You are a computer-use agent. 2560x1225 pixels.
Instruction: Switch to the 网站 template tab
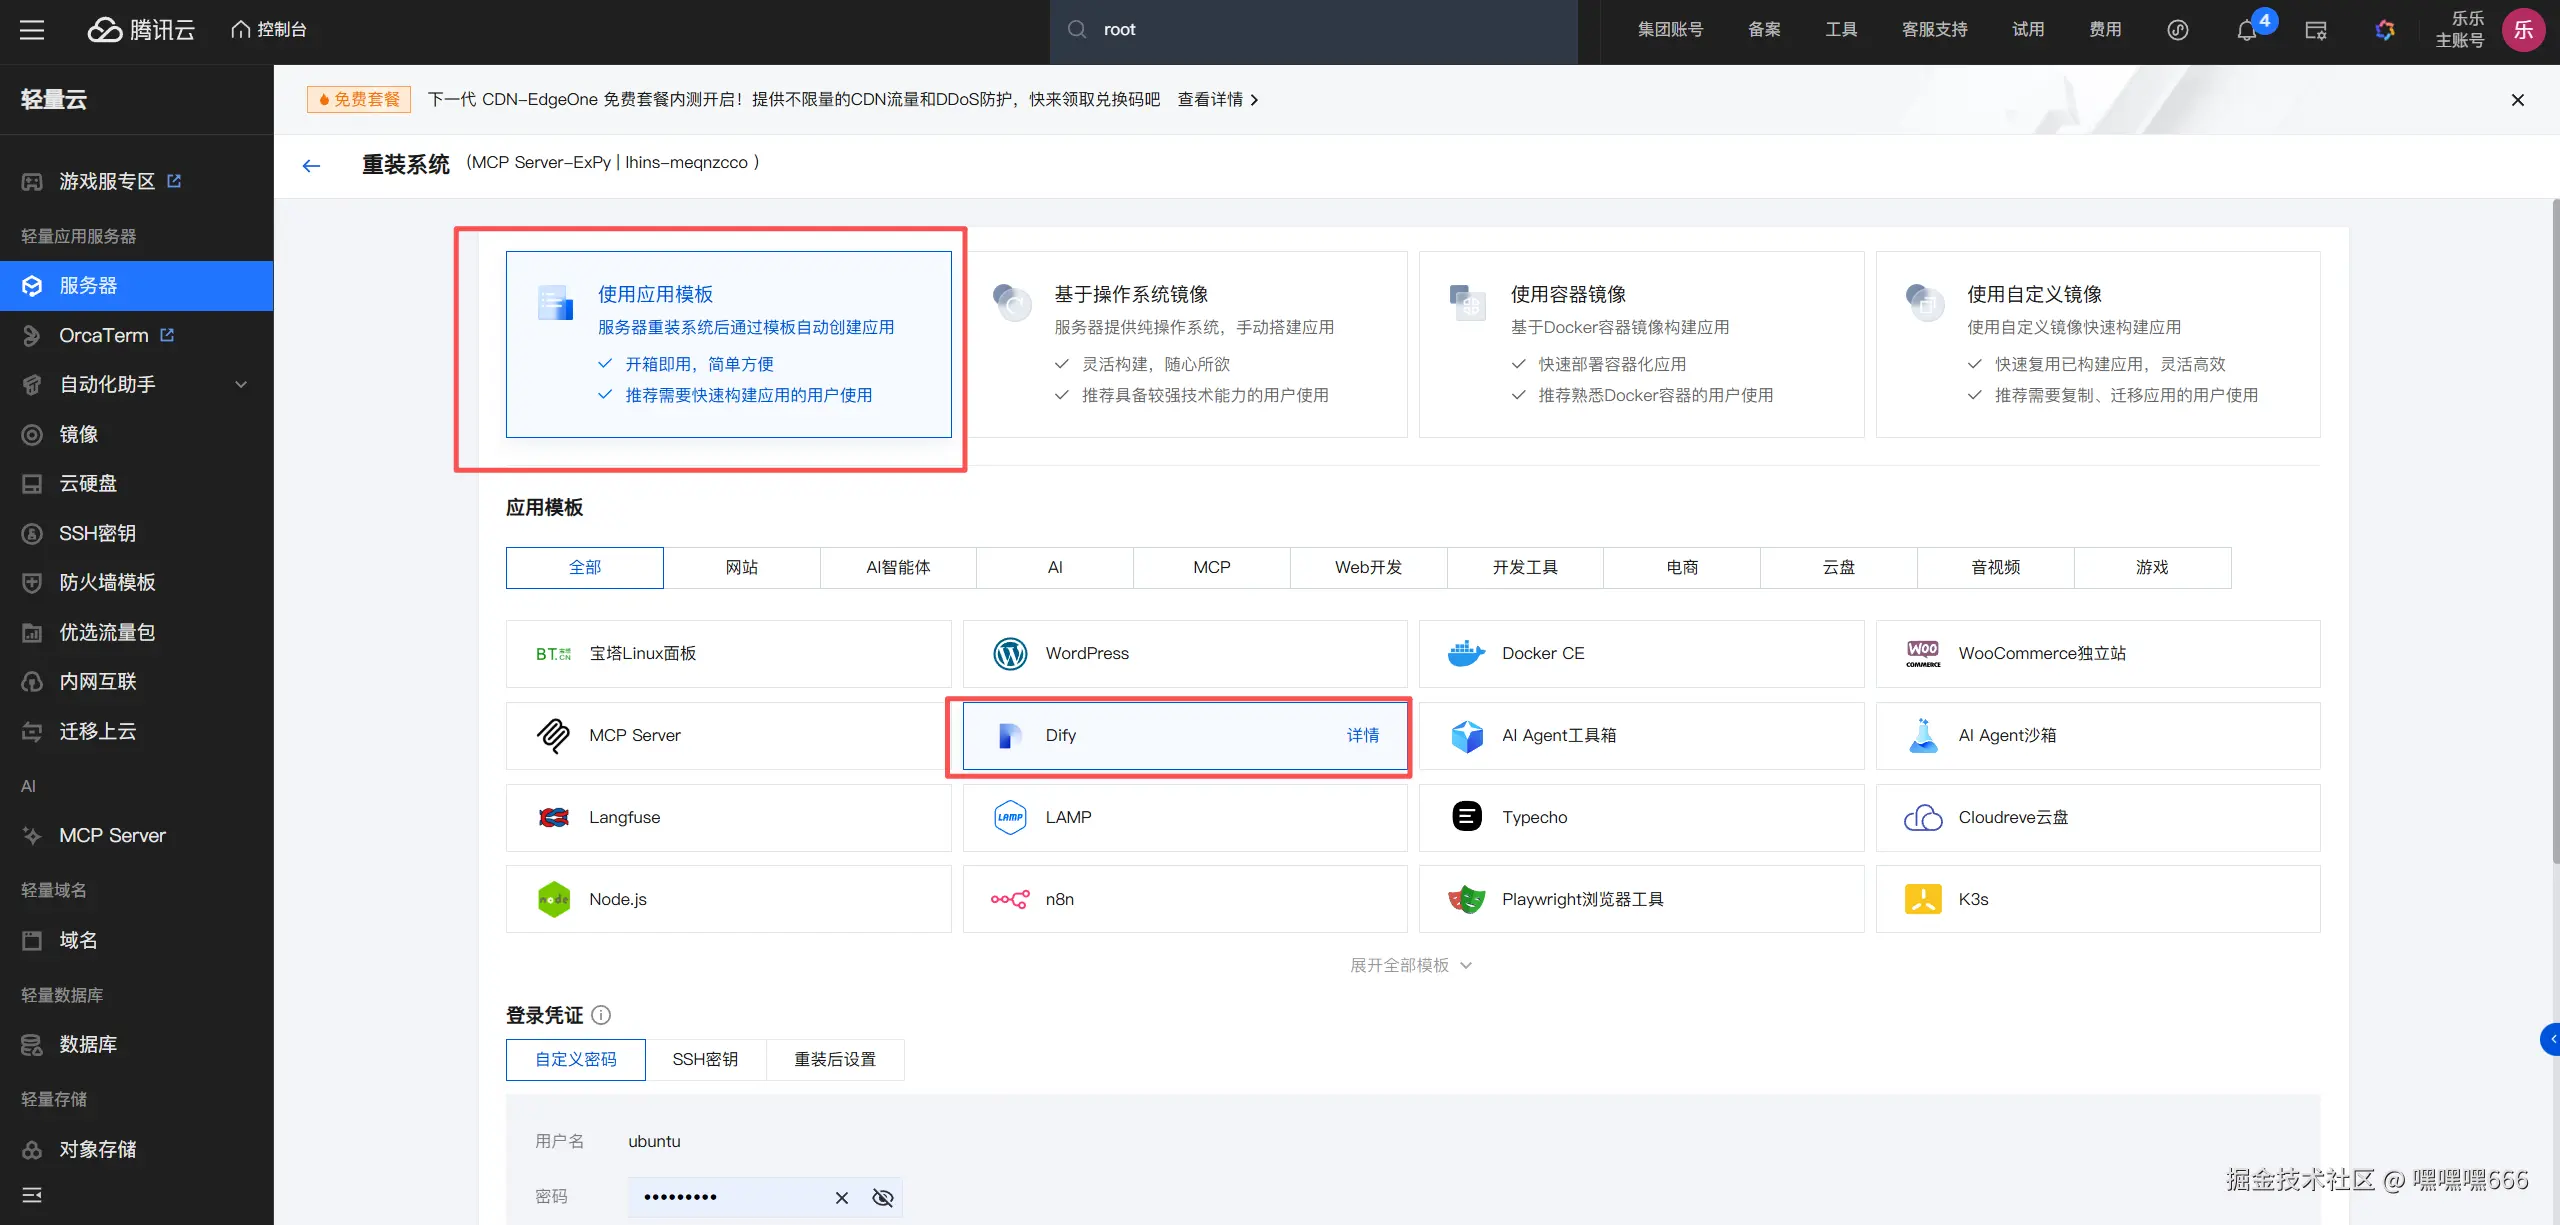click(742, 568)
